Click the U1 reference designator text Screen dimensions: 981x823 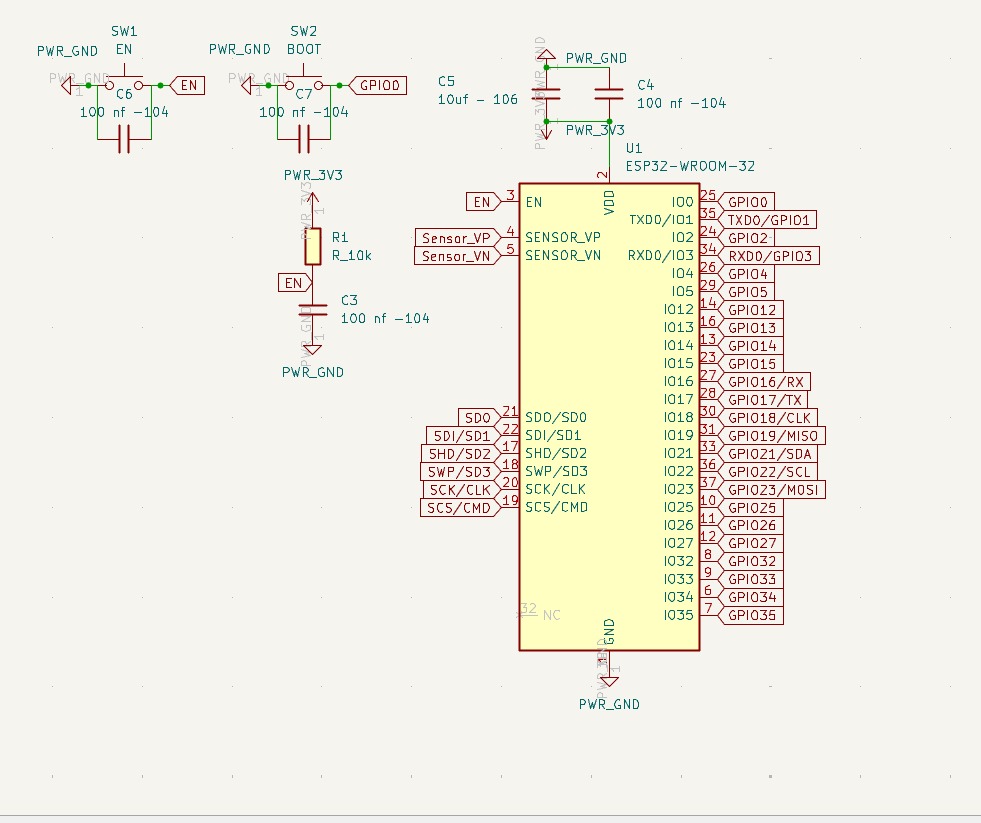point(634,148)
